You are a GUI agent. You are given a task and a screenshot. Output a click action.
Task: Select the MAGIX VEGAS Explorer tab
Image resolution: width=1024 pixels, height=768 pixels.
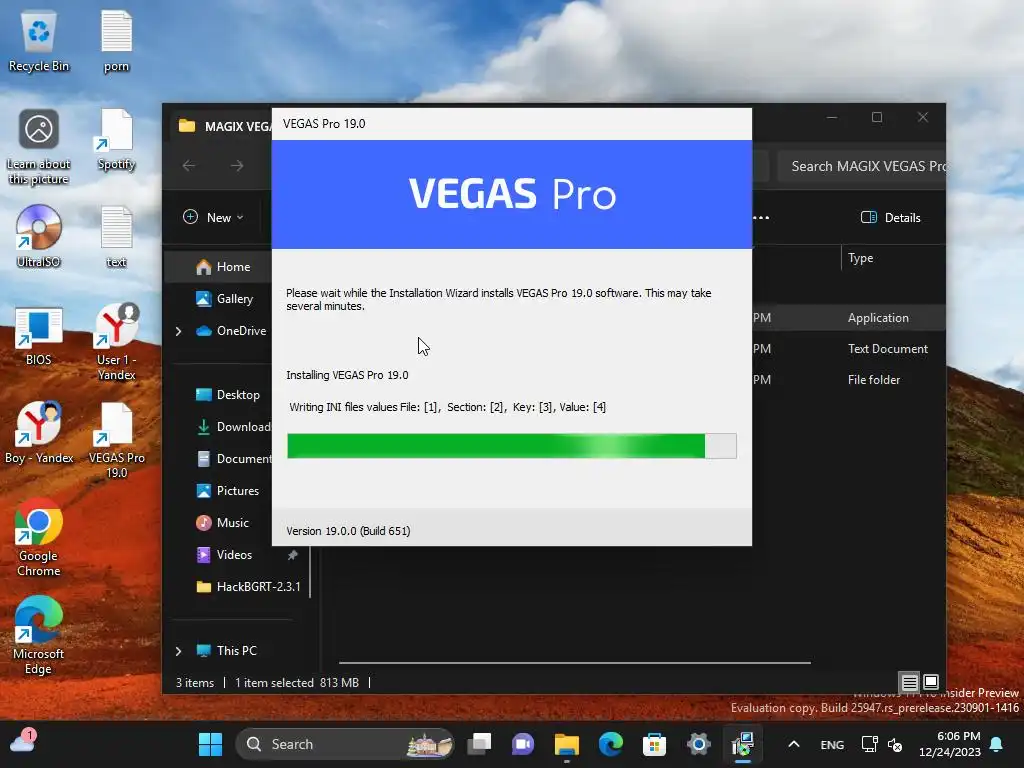(223, 126)
